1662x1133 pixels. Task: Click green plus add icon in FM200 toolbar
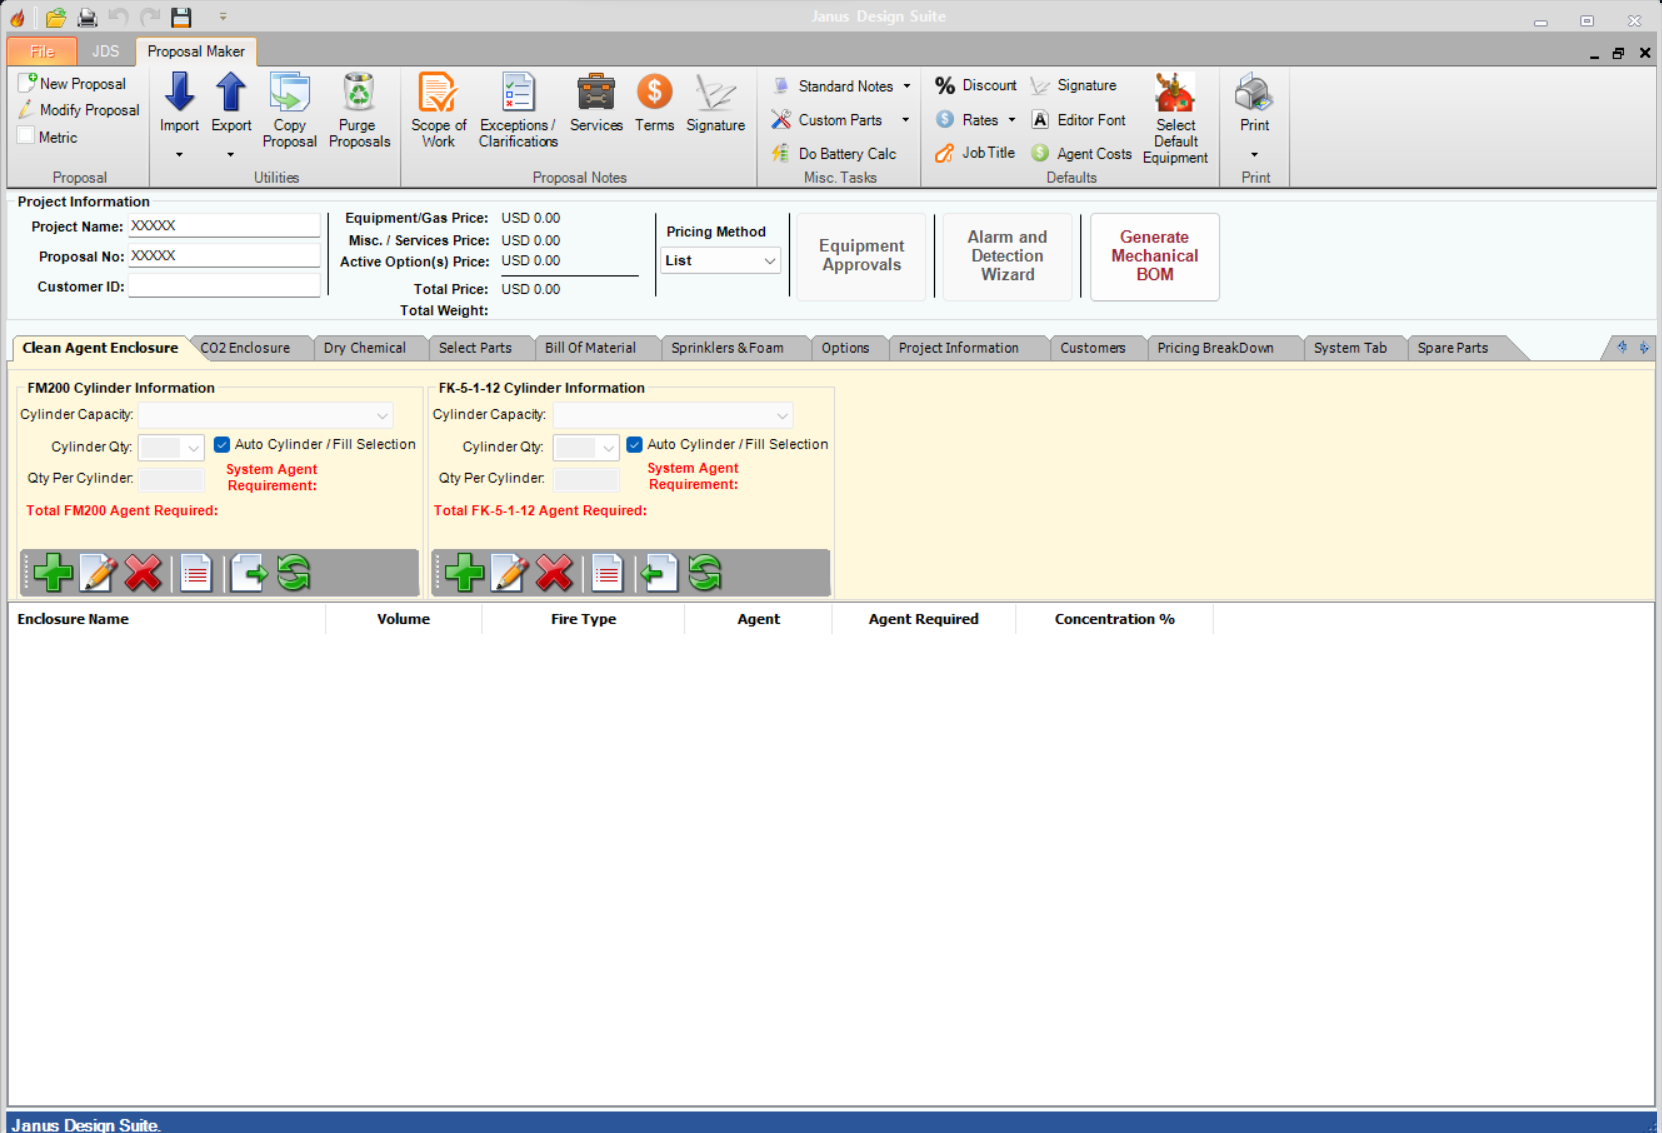[53, 574]
